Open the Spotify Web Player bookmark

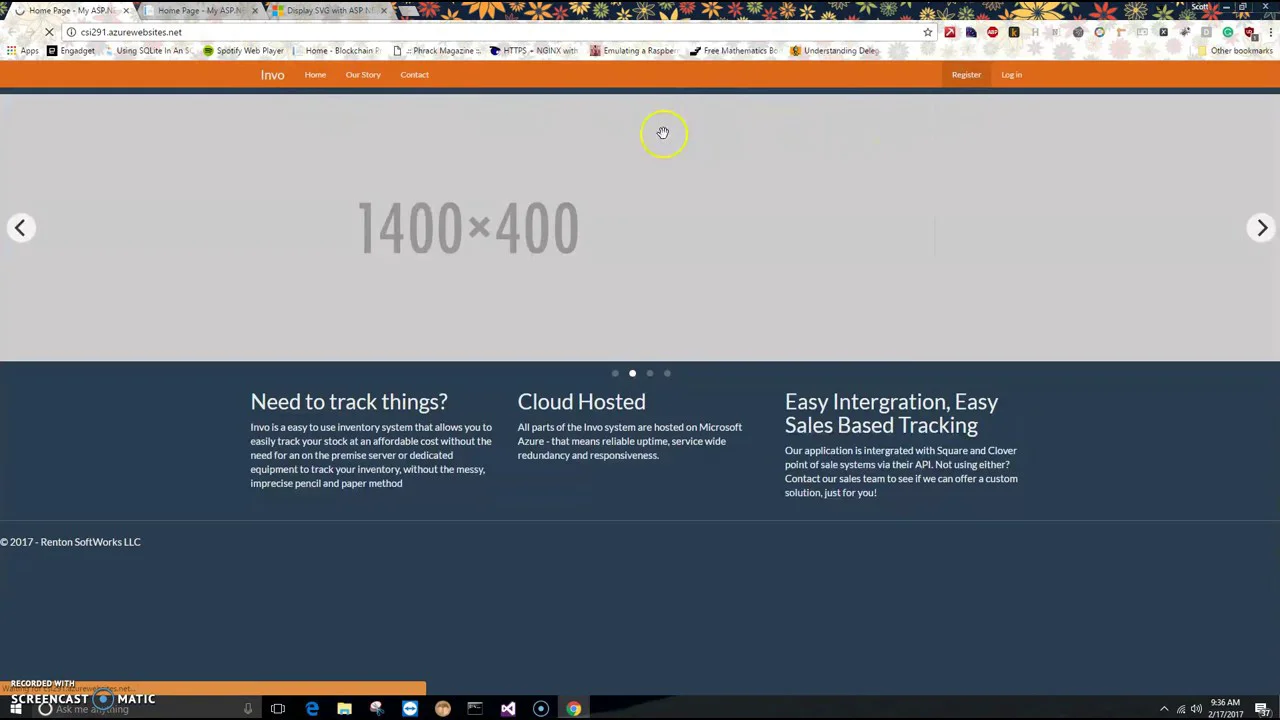point(243,51)
